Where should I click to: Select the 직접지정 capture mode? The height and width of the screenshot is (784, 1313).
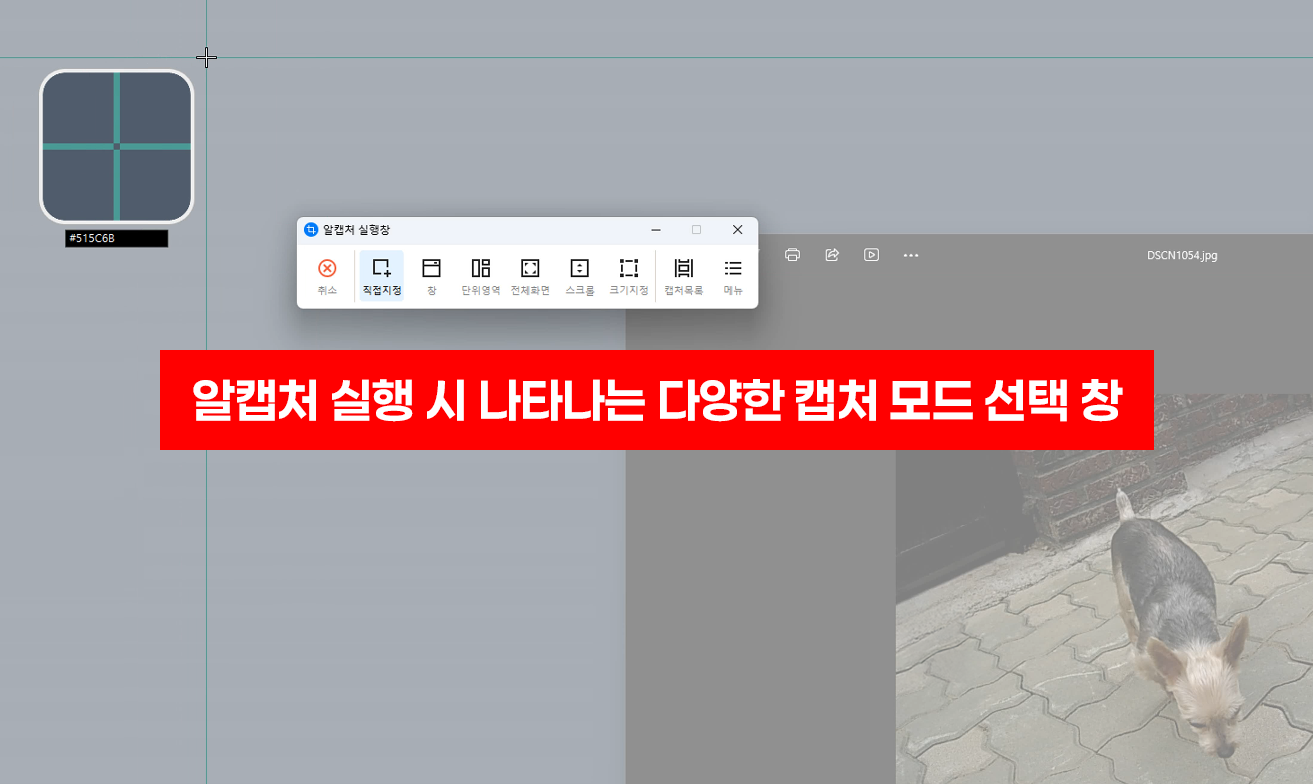tap(381, 276)
